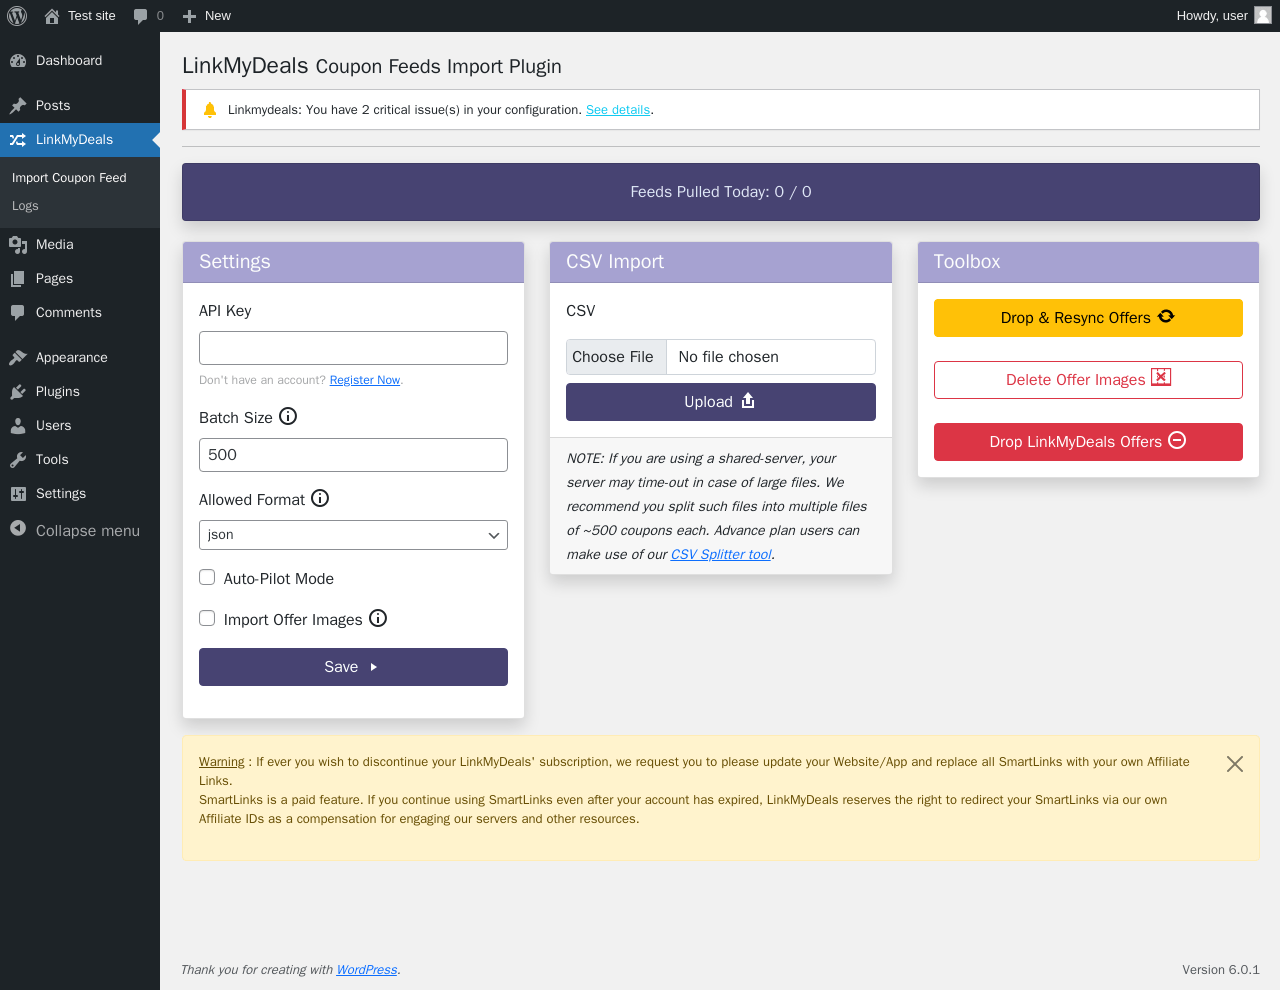Click the Comments sidebar bubble icon
Viewport: 1280px width, 990px height.
pos(18,313)
